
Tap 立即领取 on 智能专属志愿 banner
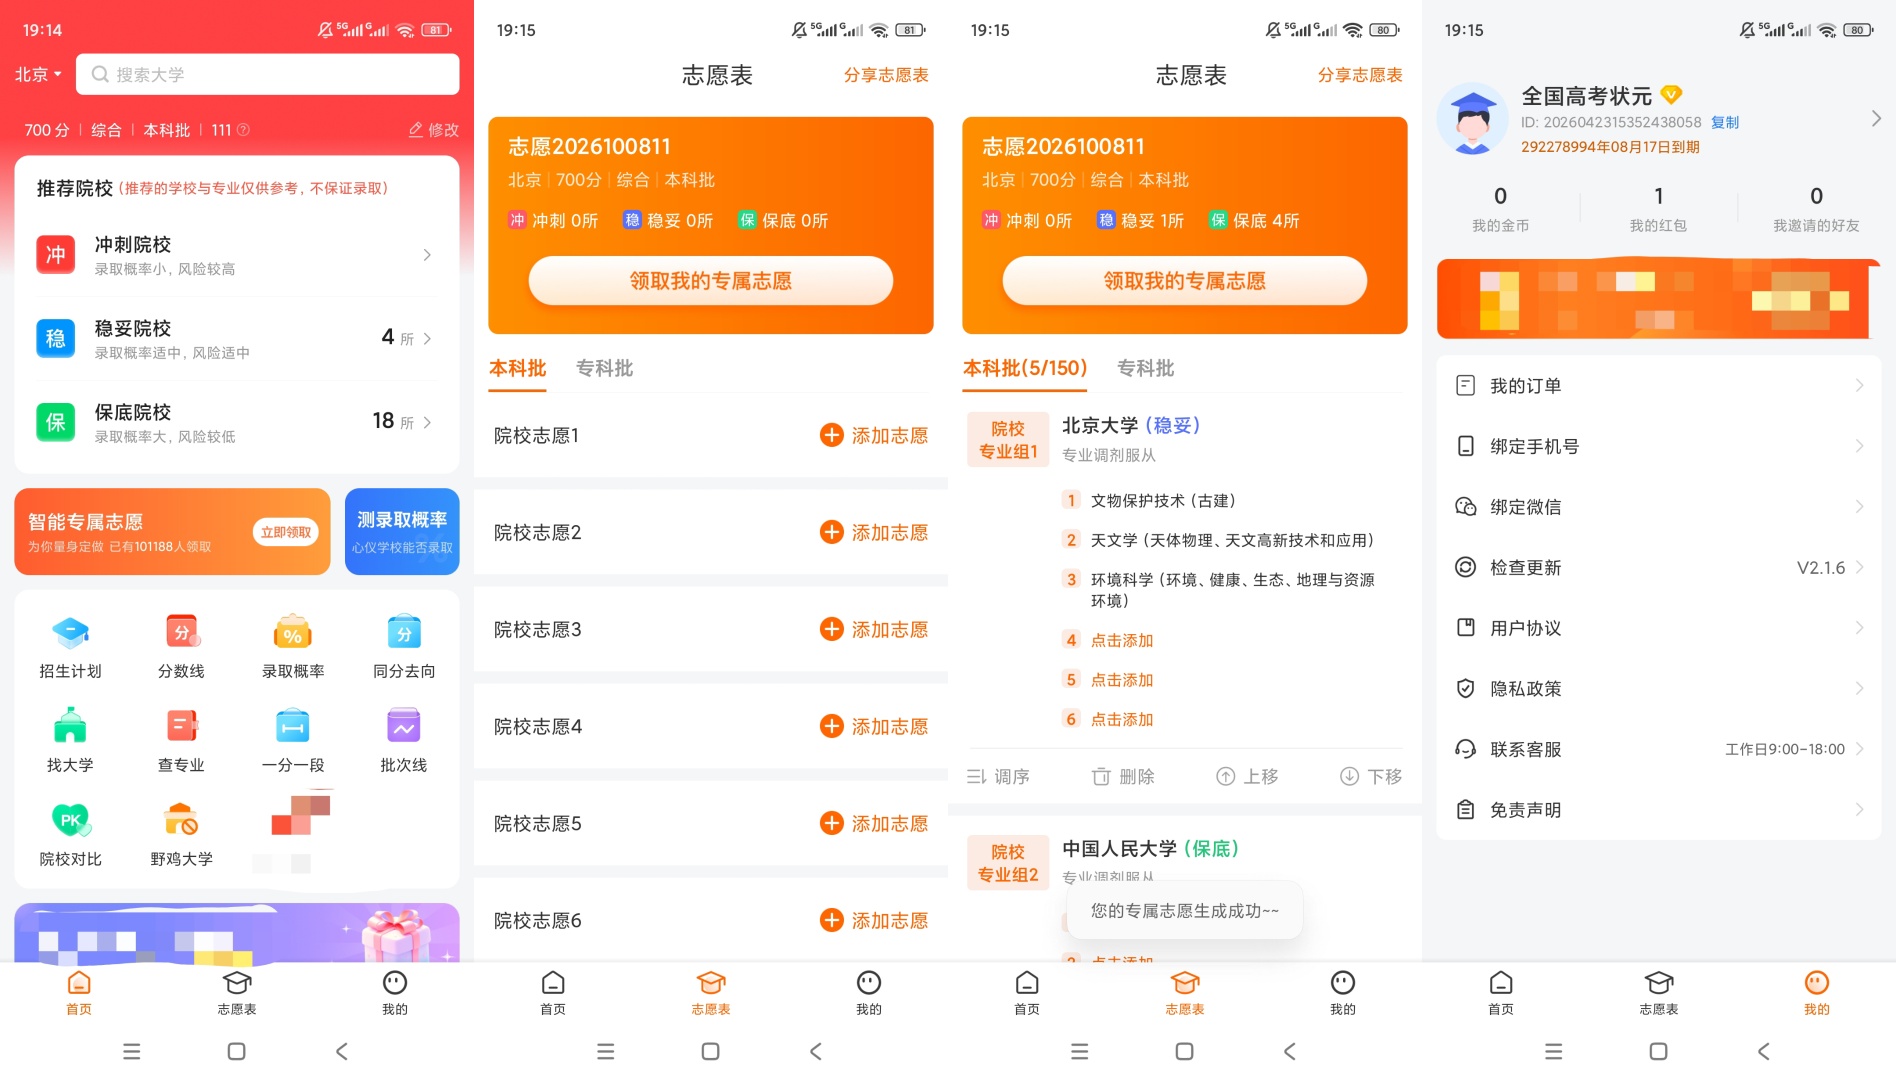(x=286, y=532)
